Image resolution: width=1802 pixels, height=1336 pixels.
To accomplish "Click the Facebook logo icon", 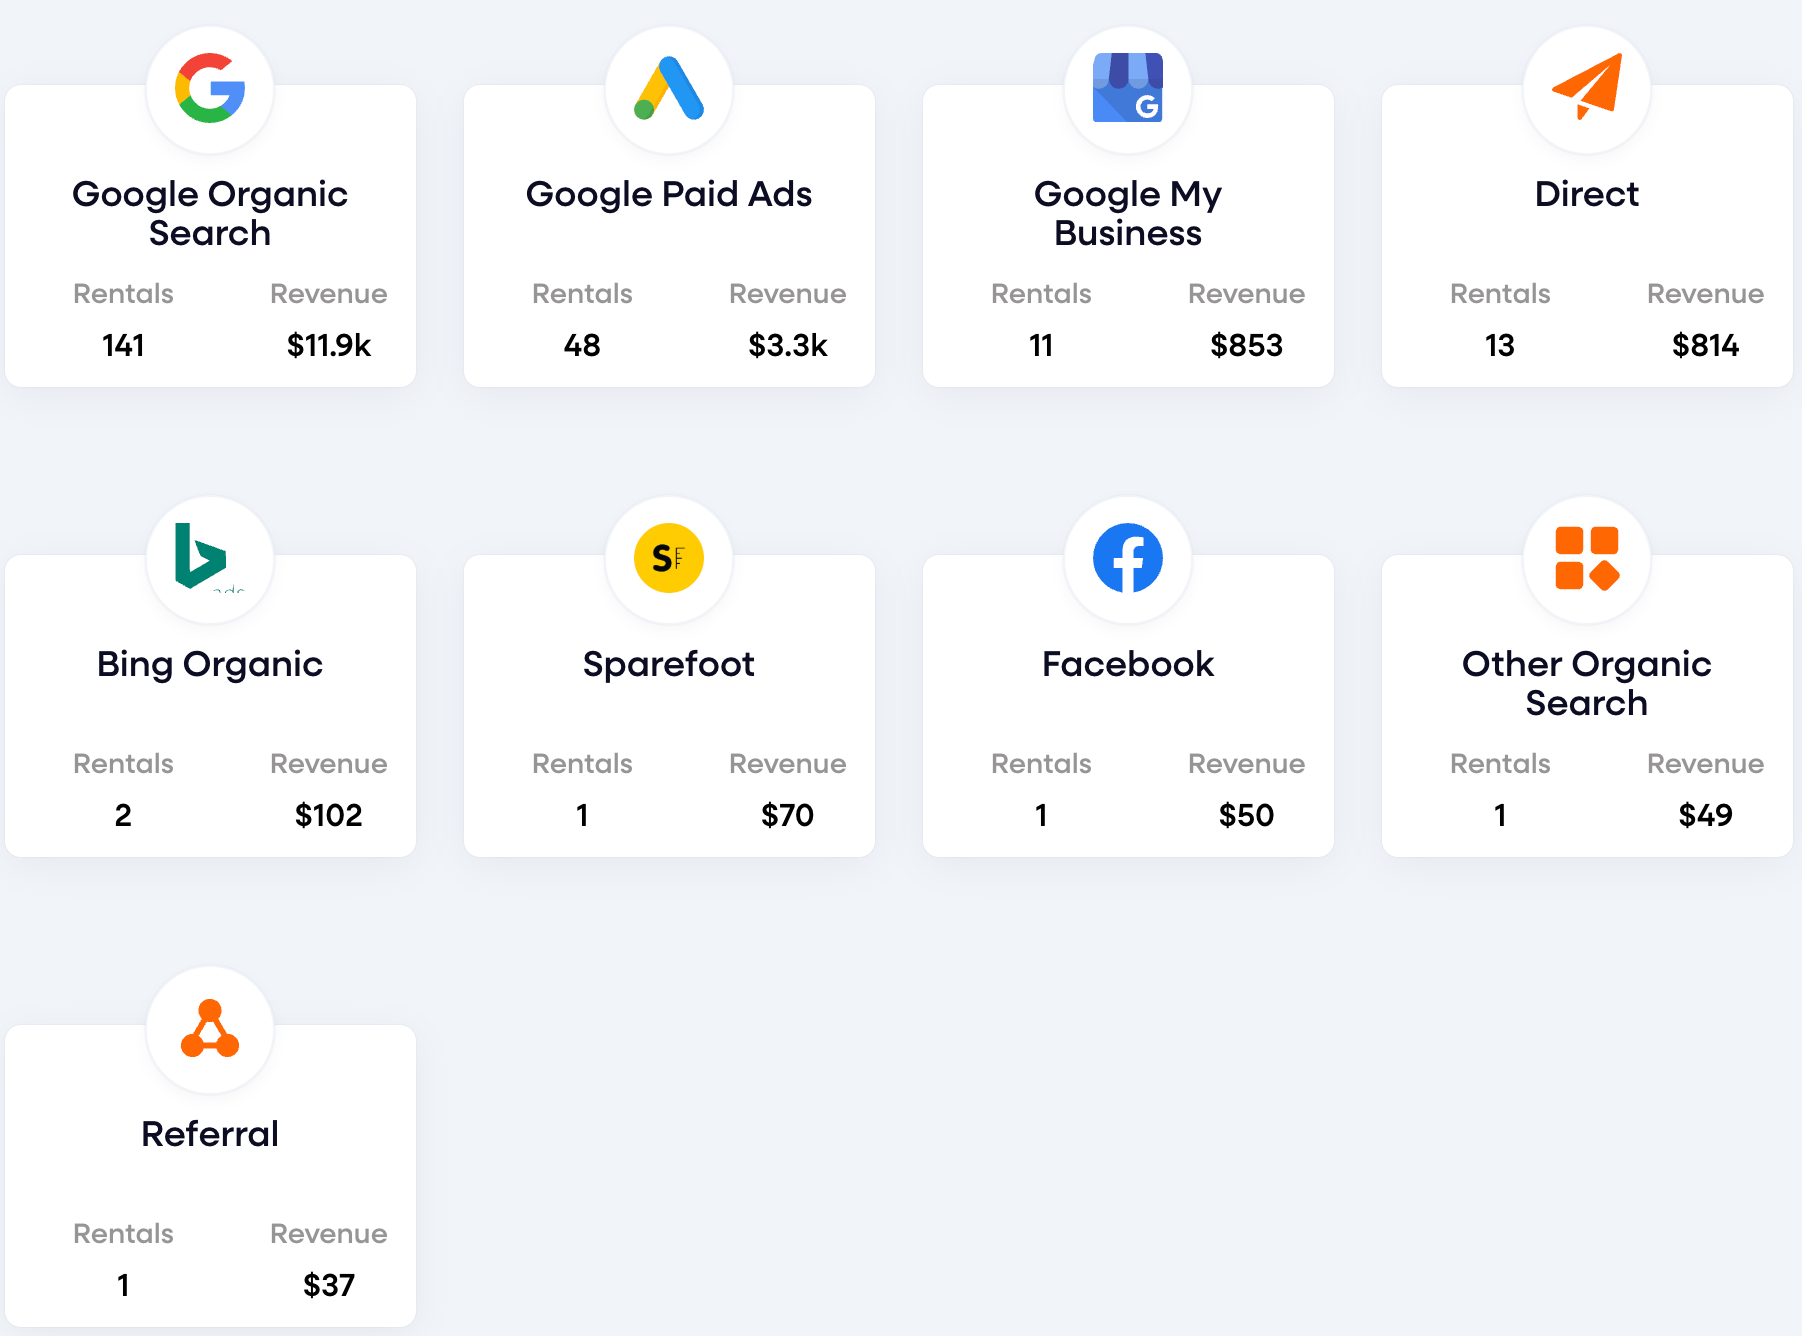I will coord(1128,558).
